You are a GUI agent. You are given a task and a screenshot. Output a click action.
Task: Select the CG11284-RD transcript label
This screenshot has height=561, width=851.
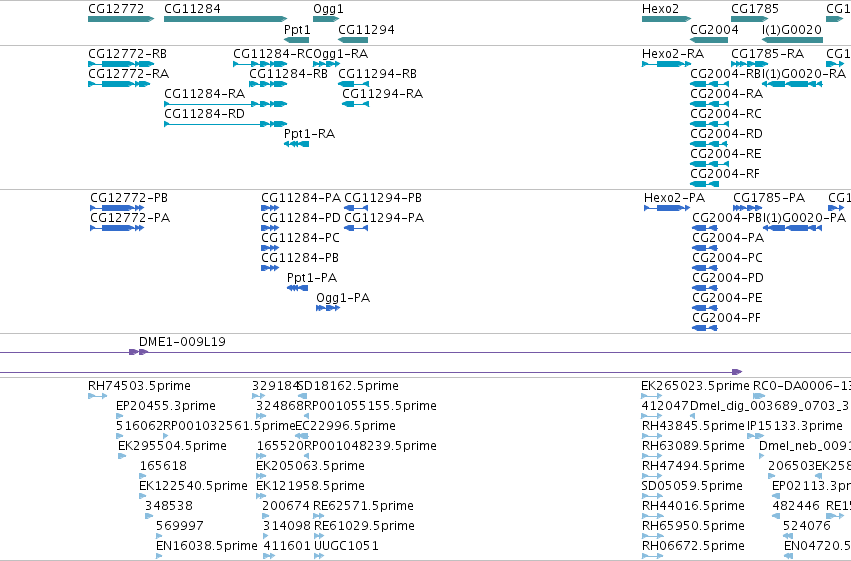point(204,114)
